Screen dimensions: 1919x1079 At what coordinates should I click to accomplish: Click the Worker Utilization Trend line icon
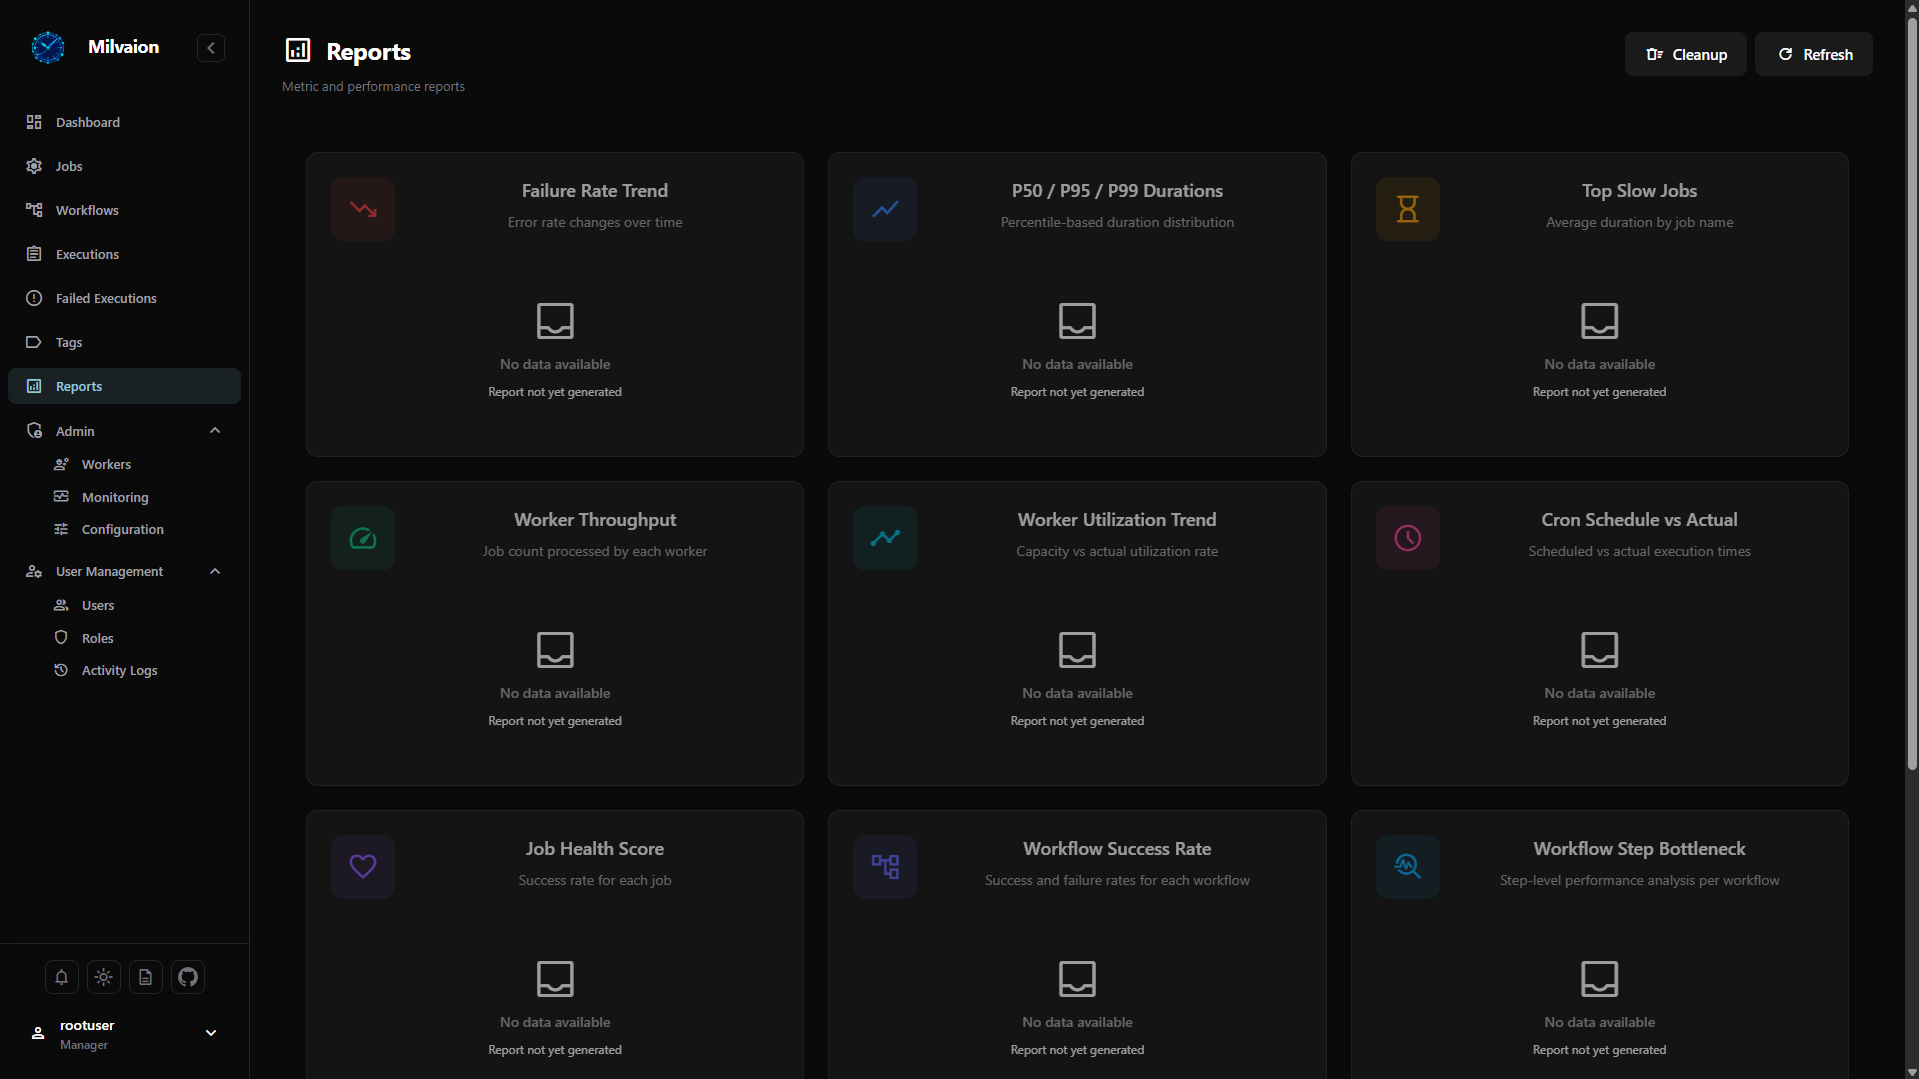tap(885, 538)
